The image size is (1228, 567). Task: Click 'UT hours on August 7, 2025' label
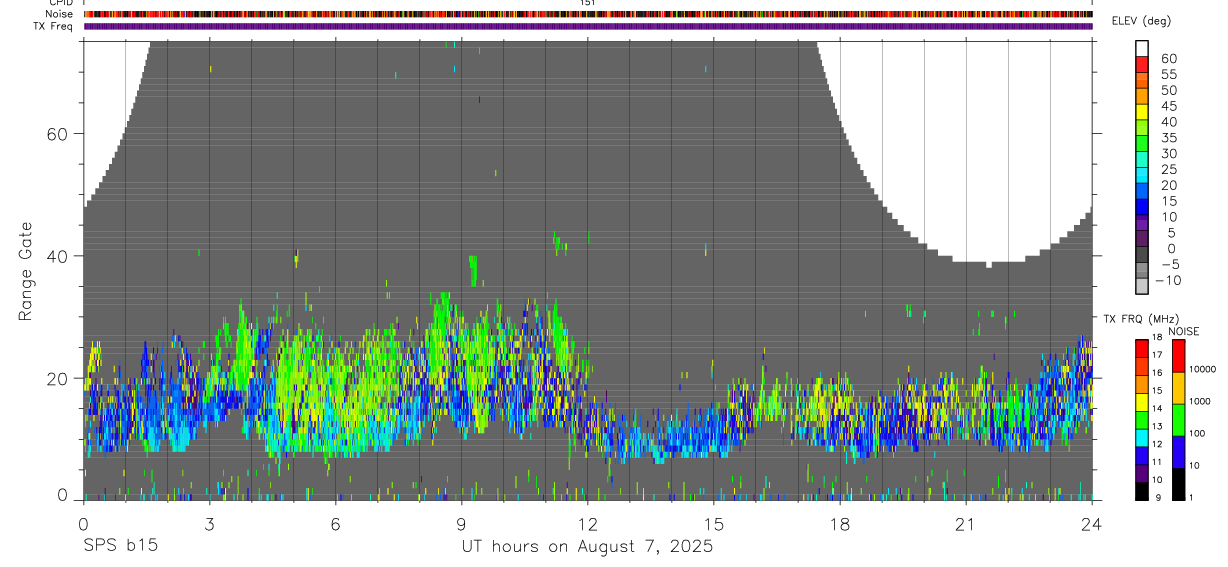pos(587,547)
